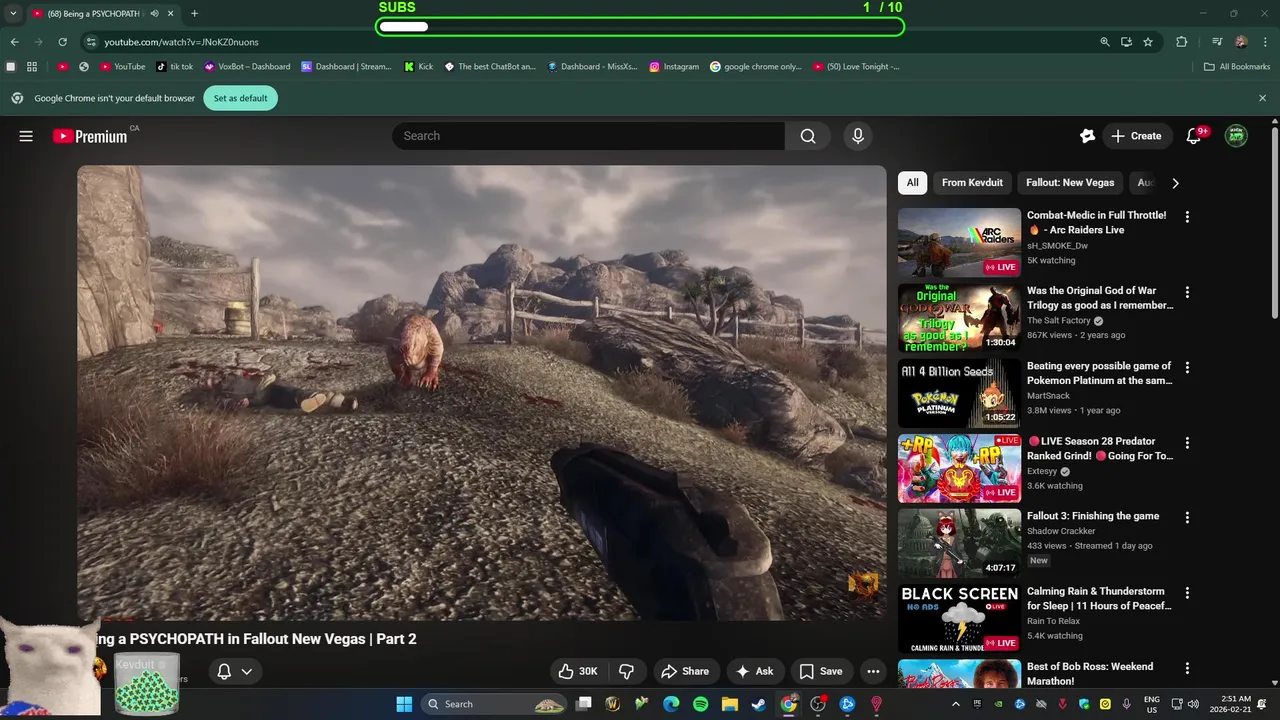Open the Arc Raiders Live thumbnail
Screen dimensions: 1280x720
959,242
